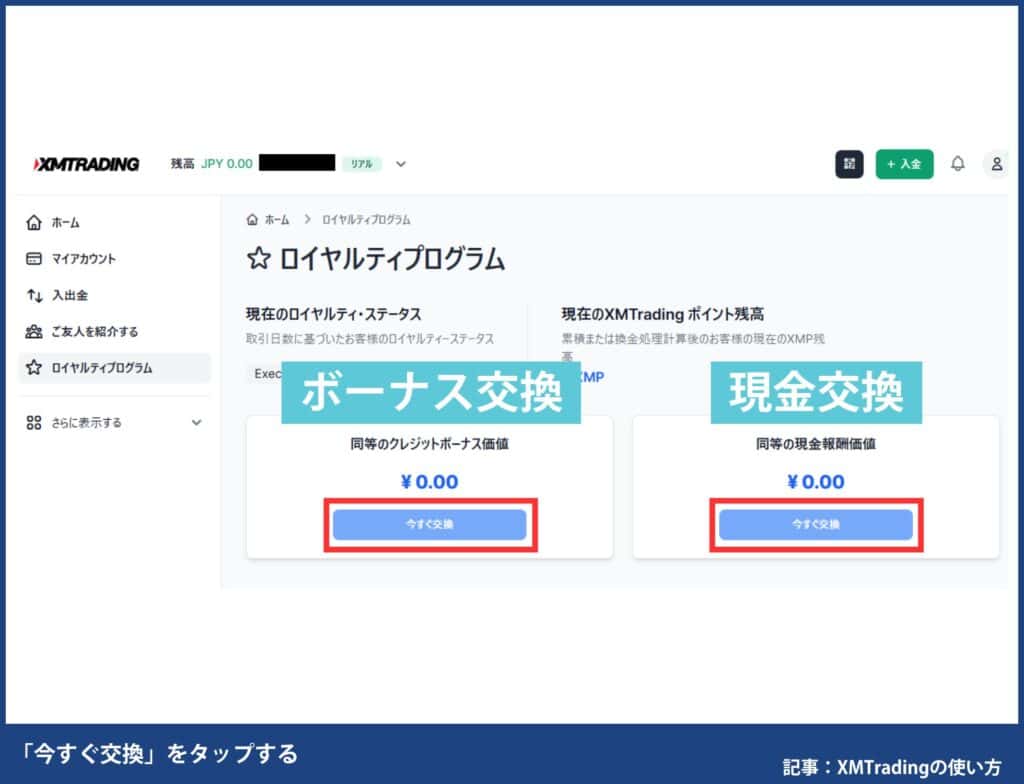Expand the account selector chevron

coord(401,164)
